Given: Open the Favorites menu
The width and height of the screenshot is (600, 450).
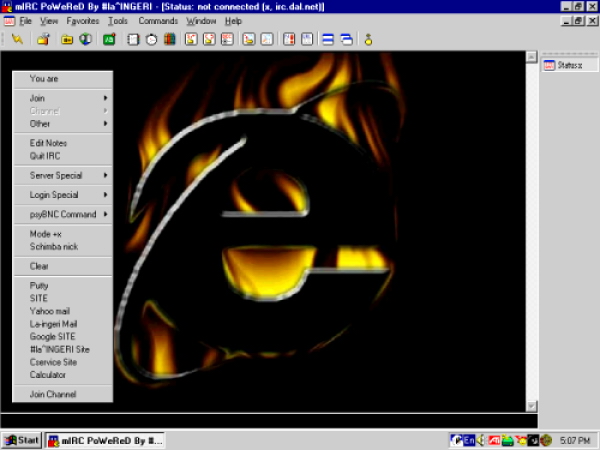Looking at the screenshot, I should [83, 21].
